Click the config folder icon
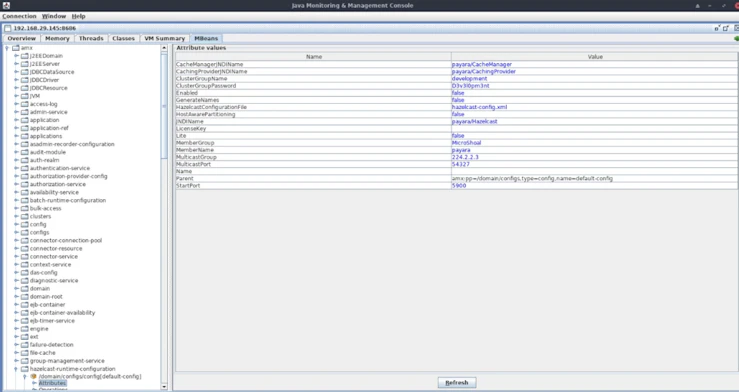Screen dimensions: 739x392 tap(25, 224)
